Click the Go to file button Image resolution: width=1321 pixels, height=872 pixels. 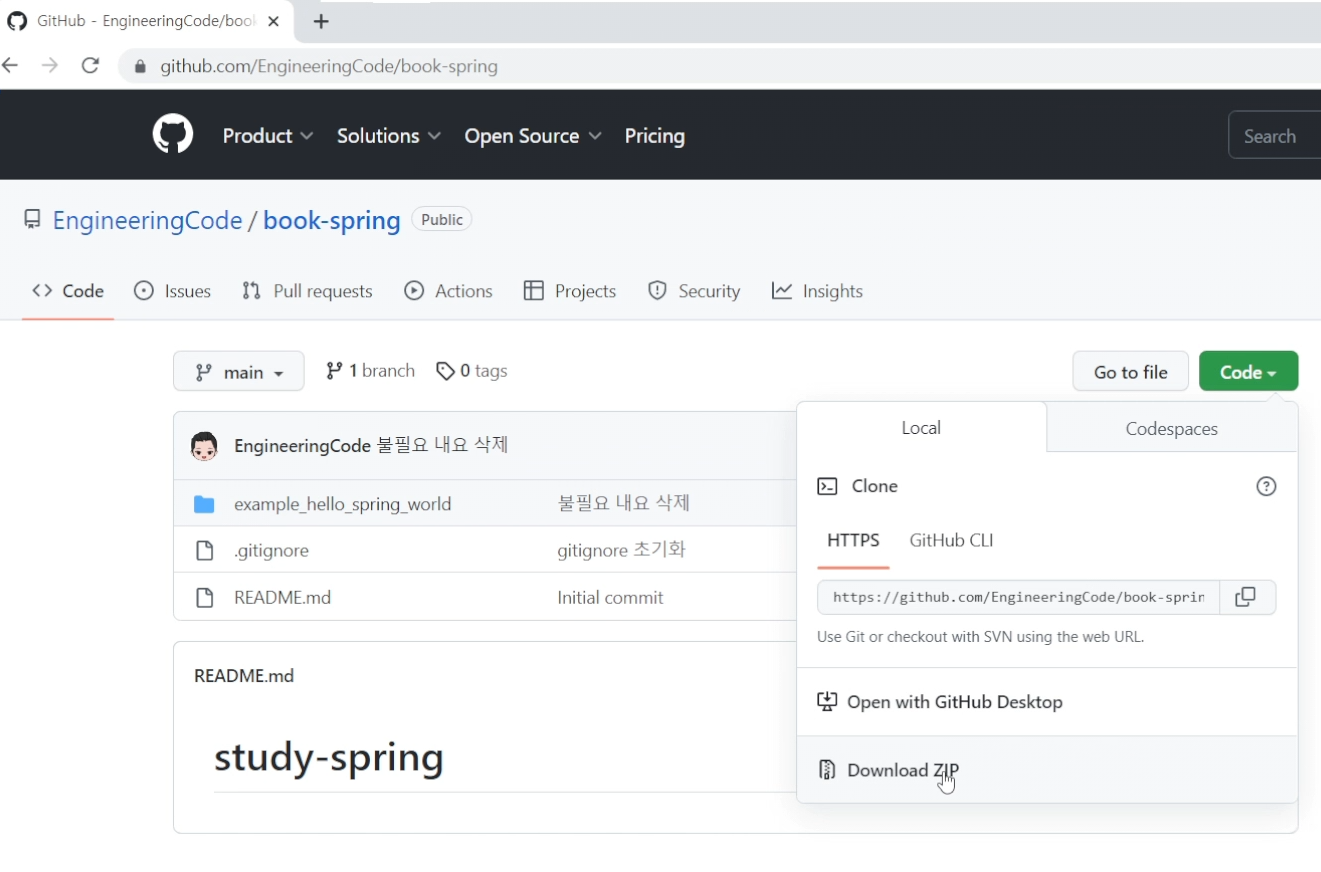point(1131,372)
